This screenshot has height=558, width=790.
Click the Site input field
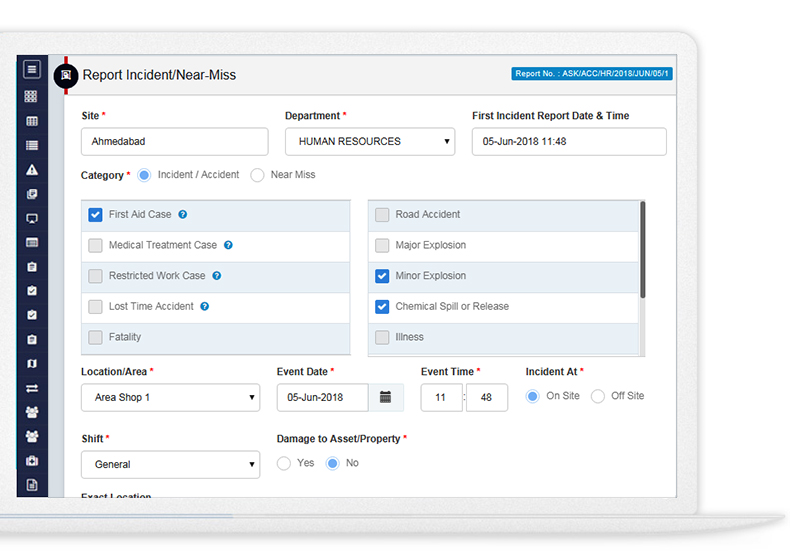(174, 142)
